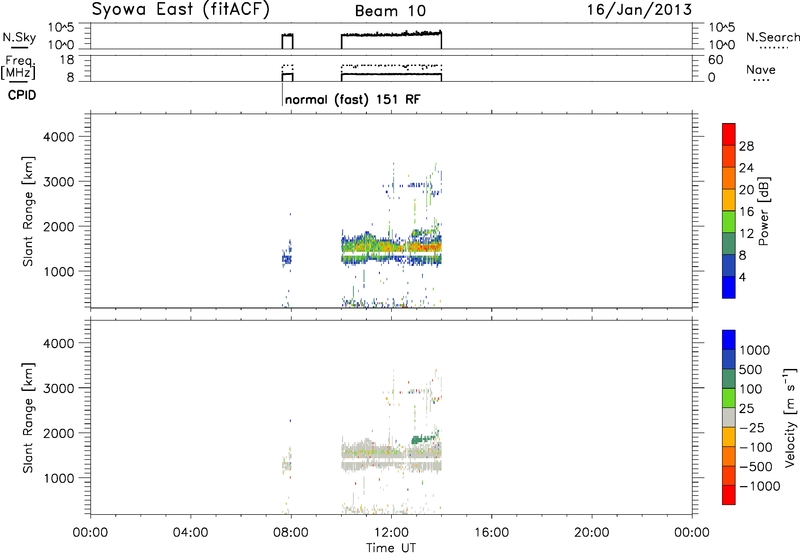Viewport: 800px width, 554px height.
Task: Click the red segment of the Power colorbar
Action: click(729, 134)
